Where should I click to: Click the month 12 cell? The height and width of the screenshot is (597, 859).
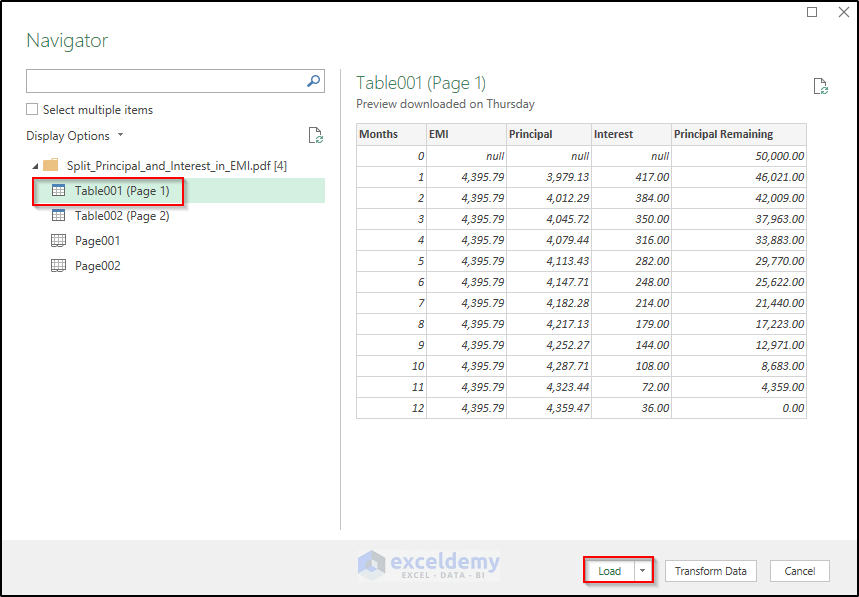click(x=391, y=408)
